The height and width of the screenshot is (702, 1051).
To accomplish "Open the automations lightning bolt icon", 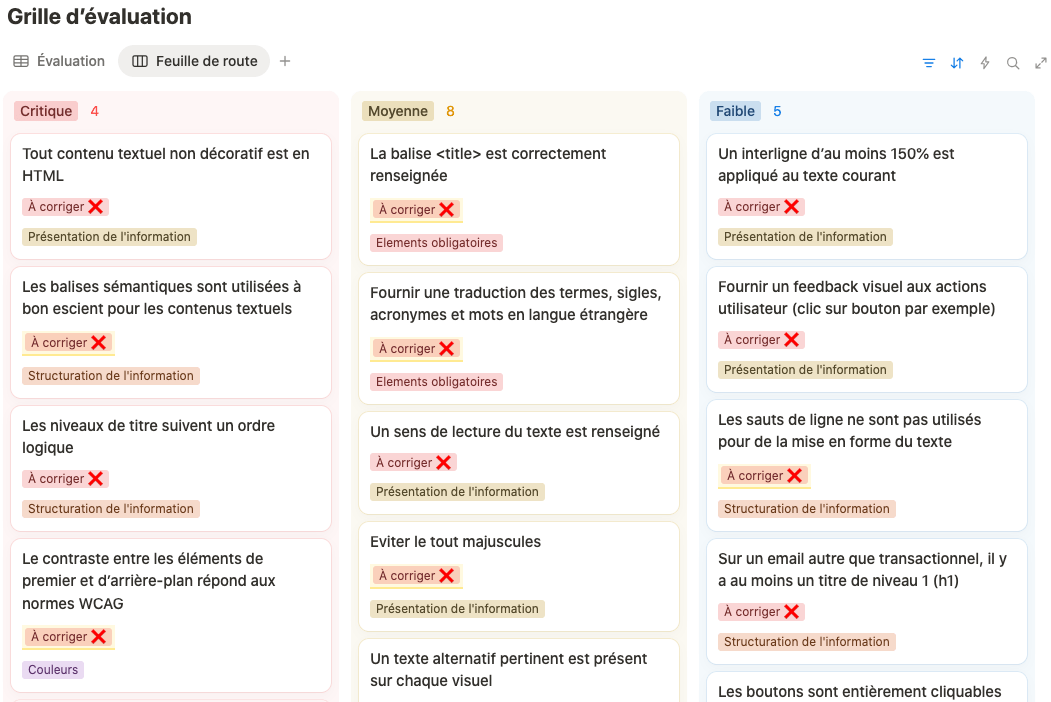I will [x=985, y=63].
